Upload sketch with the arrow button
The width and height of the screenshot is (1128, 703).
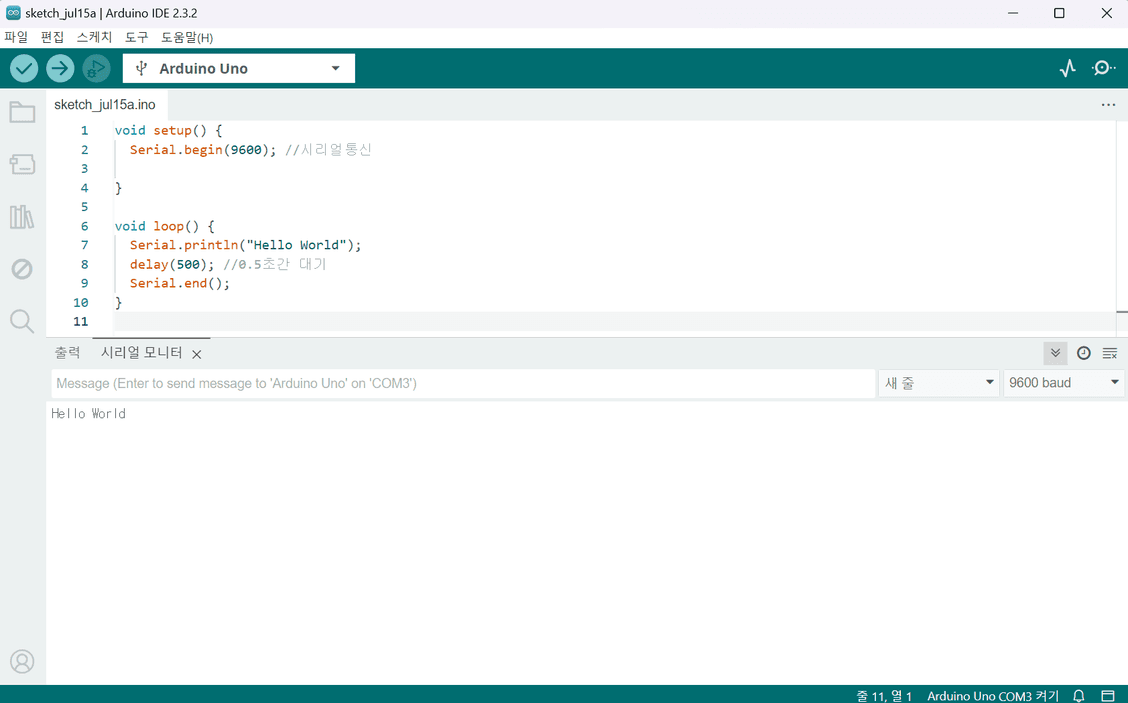(60, 68)
